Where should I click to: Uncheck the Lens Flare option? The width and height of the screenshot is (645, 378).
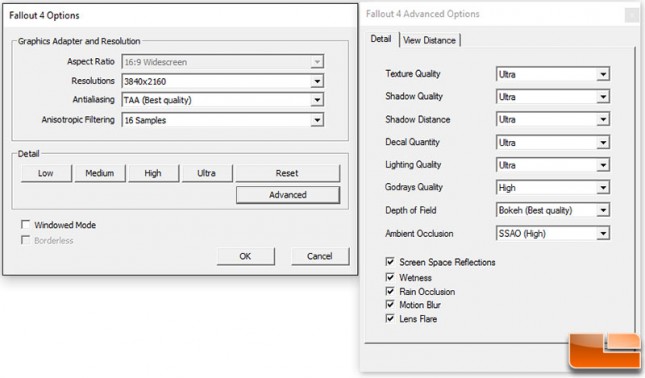click(x=390, y=318)
